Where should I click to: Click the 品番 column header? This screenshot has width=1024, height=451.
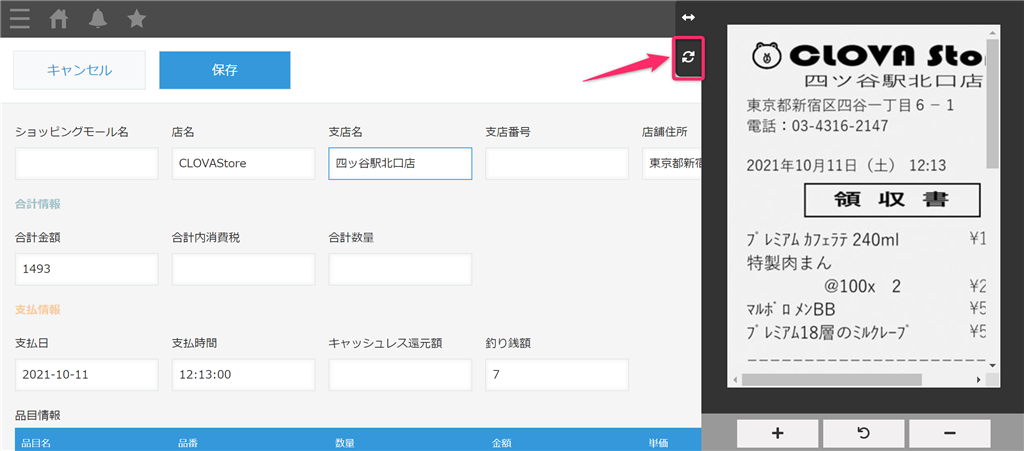tap(187, 443)
